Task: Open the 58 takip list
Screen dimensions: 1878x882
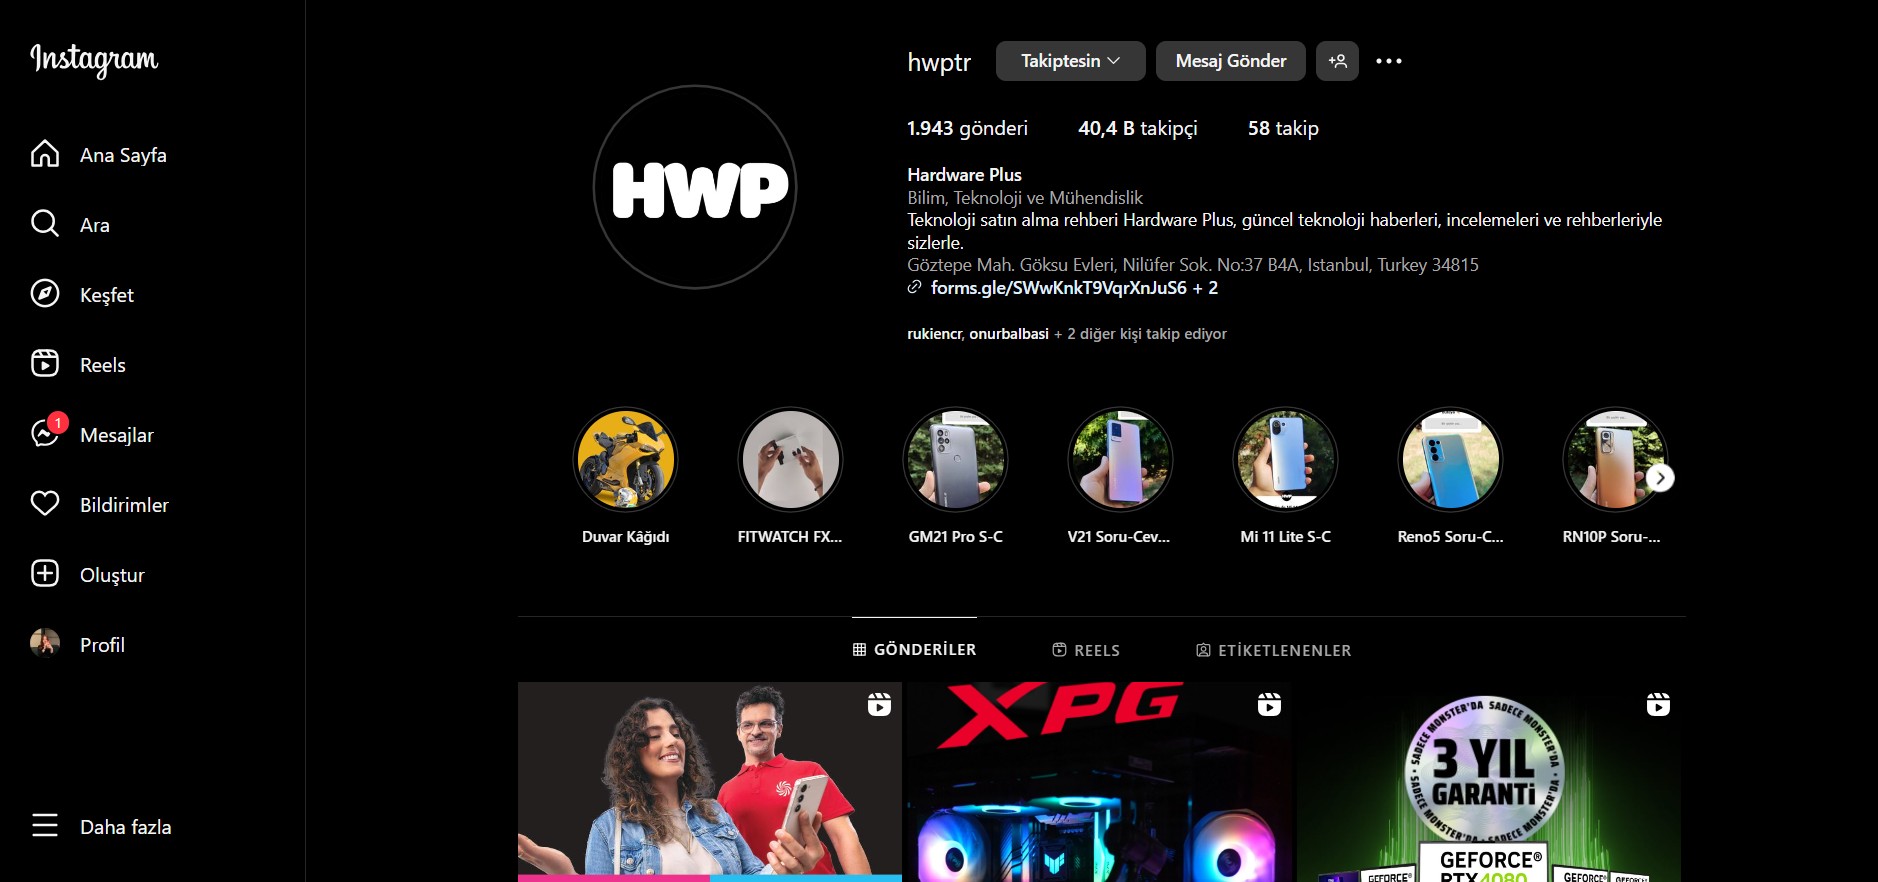Action: tap(1283, 128)
